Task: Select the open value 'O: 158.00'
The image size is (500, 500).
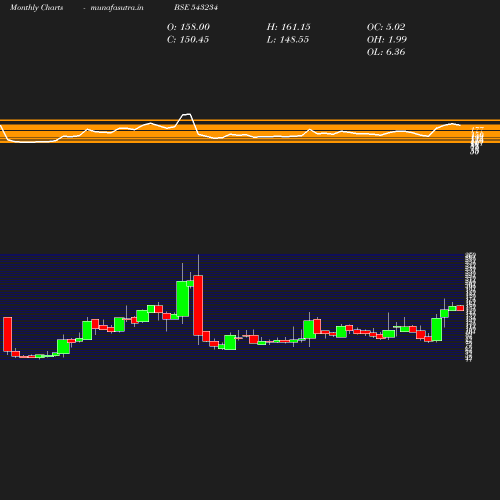Action: click(x=188, y=27)
